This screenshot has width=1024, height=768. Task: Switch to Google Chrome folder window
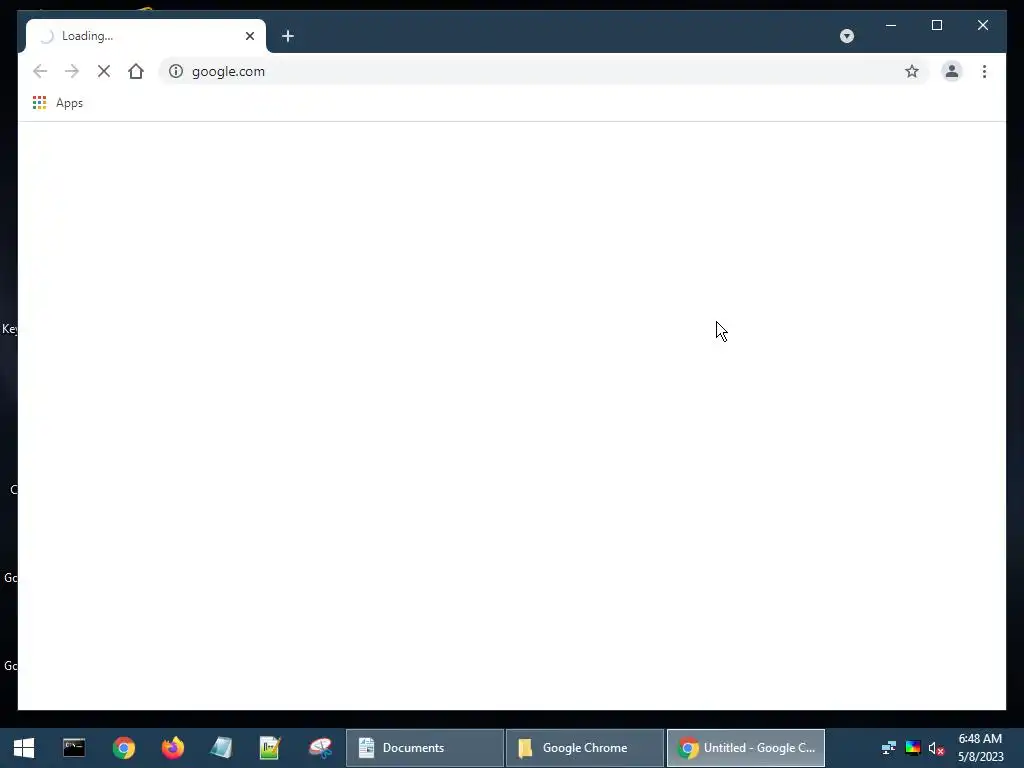(585, 748)
